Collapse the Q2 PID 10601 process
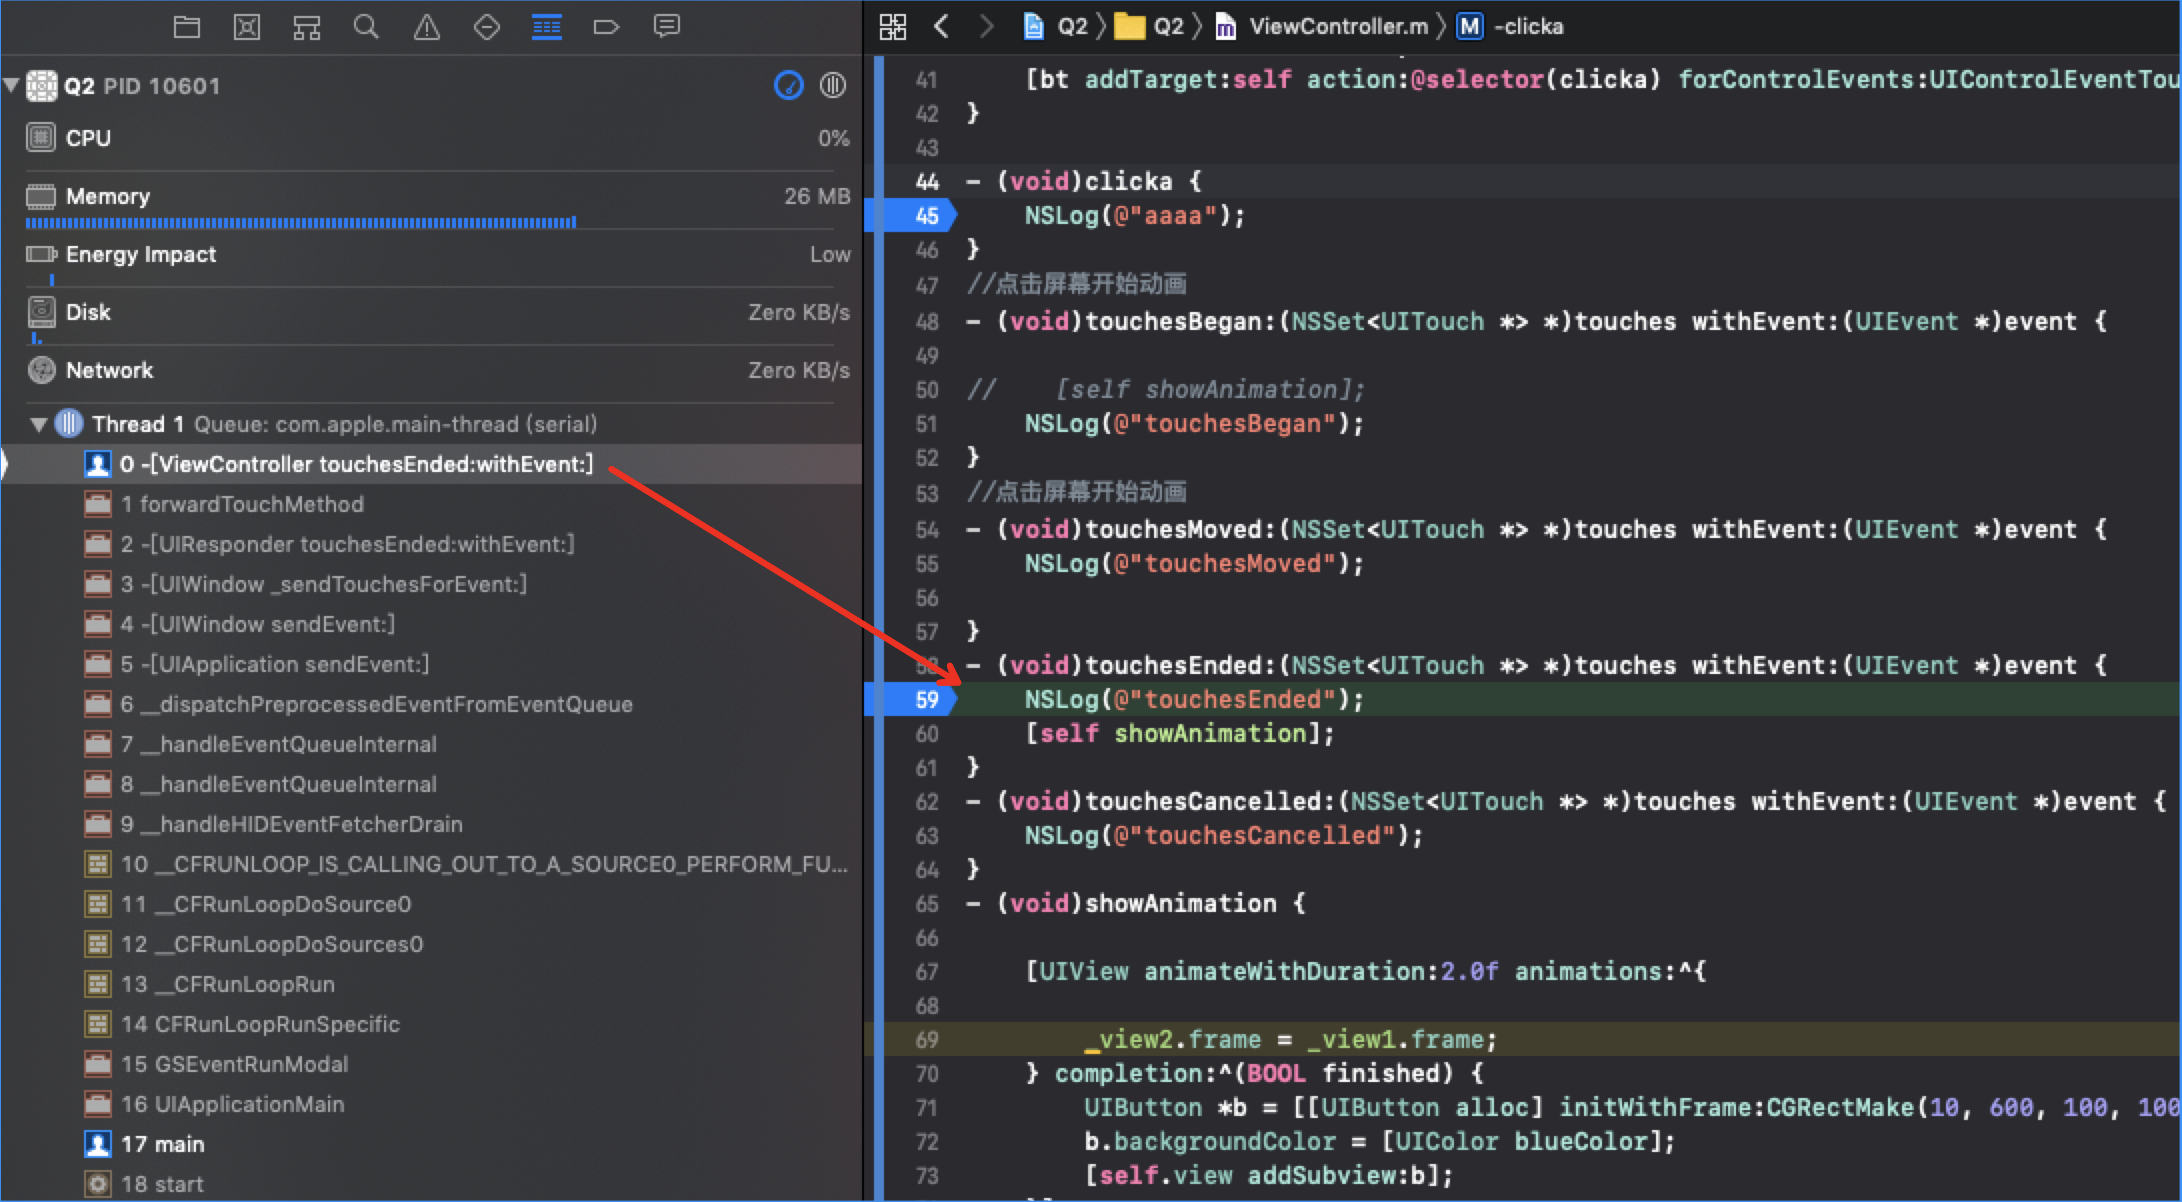Screen dimensions: 2182x1202 pos(12,85)
